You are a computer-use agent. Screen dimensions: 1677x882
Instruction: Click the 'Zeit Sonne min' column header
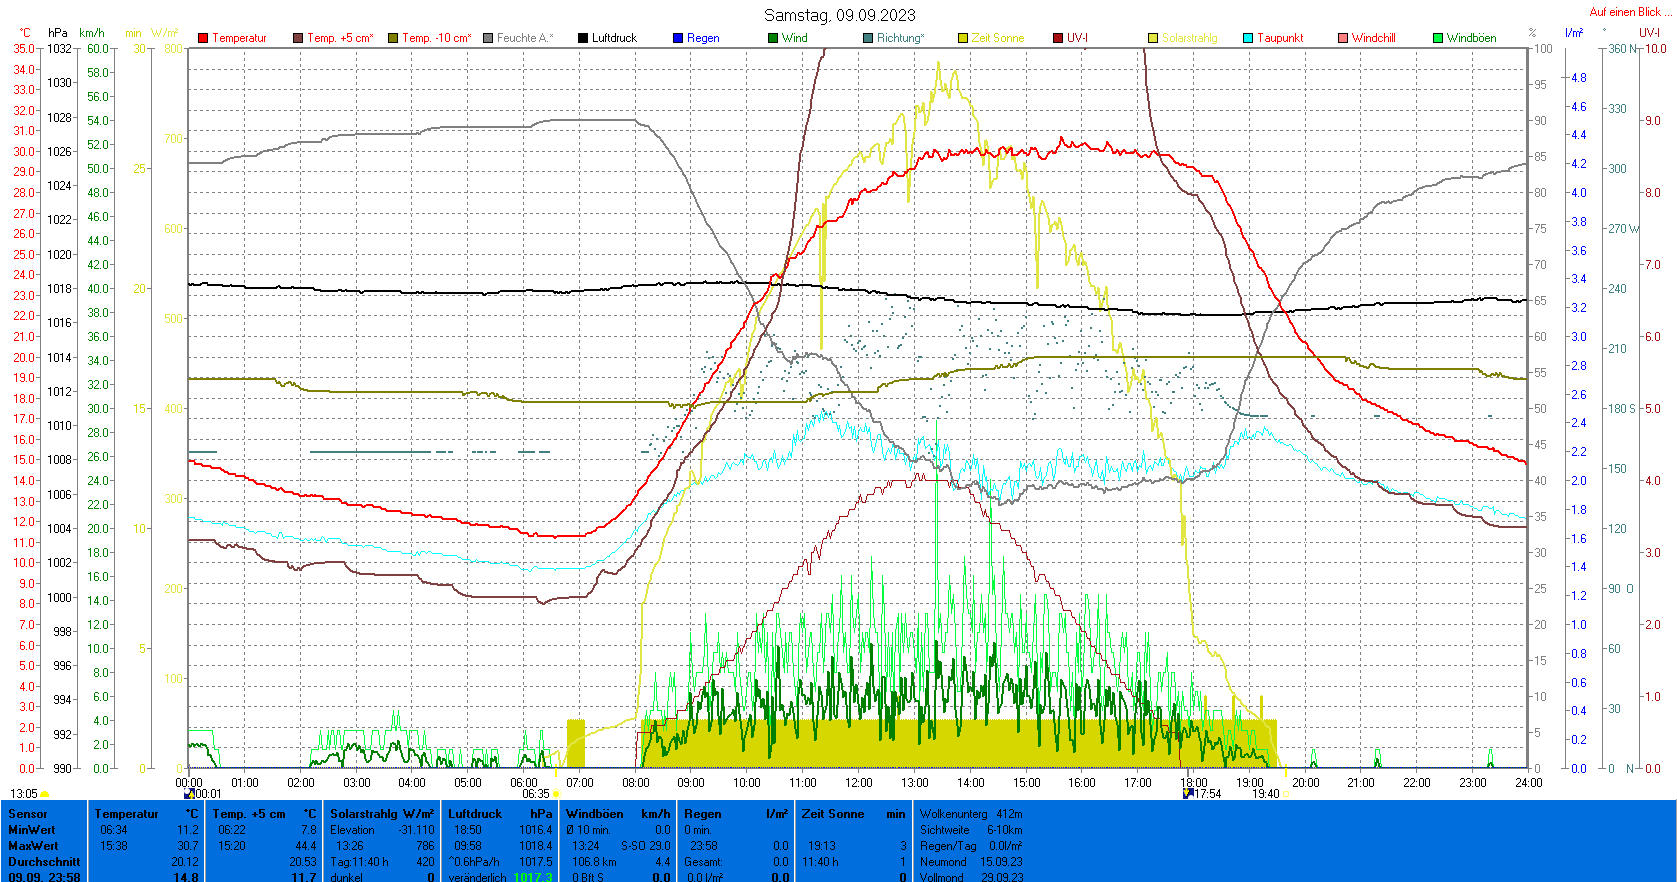853,814
